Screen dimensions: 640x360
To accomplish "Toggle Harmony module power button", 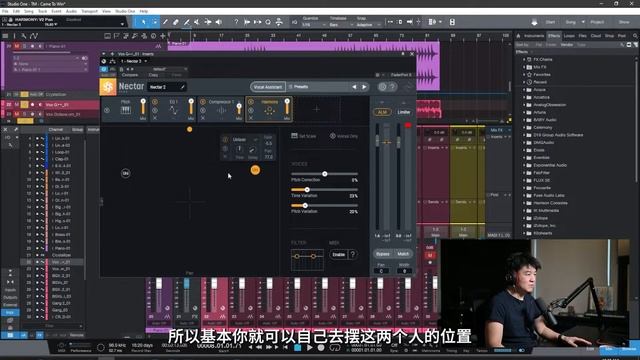I will [x=251, y=102].
